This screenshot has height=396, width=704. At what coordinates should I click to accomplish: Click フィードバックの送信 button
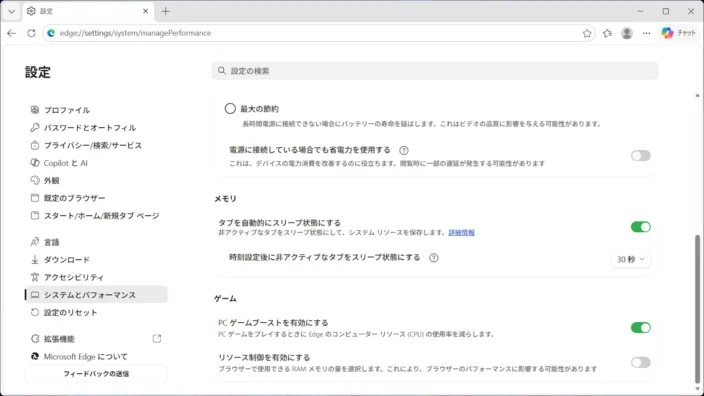click(x=96, y=374)
